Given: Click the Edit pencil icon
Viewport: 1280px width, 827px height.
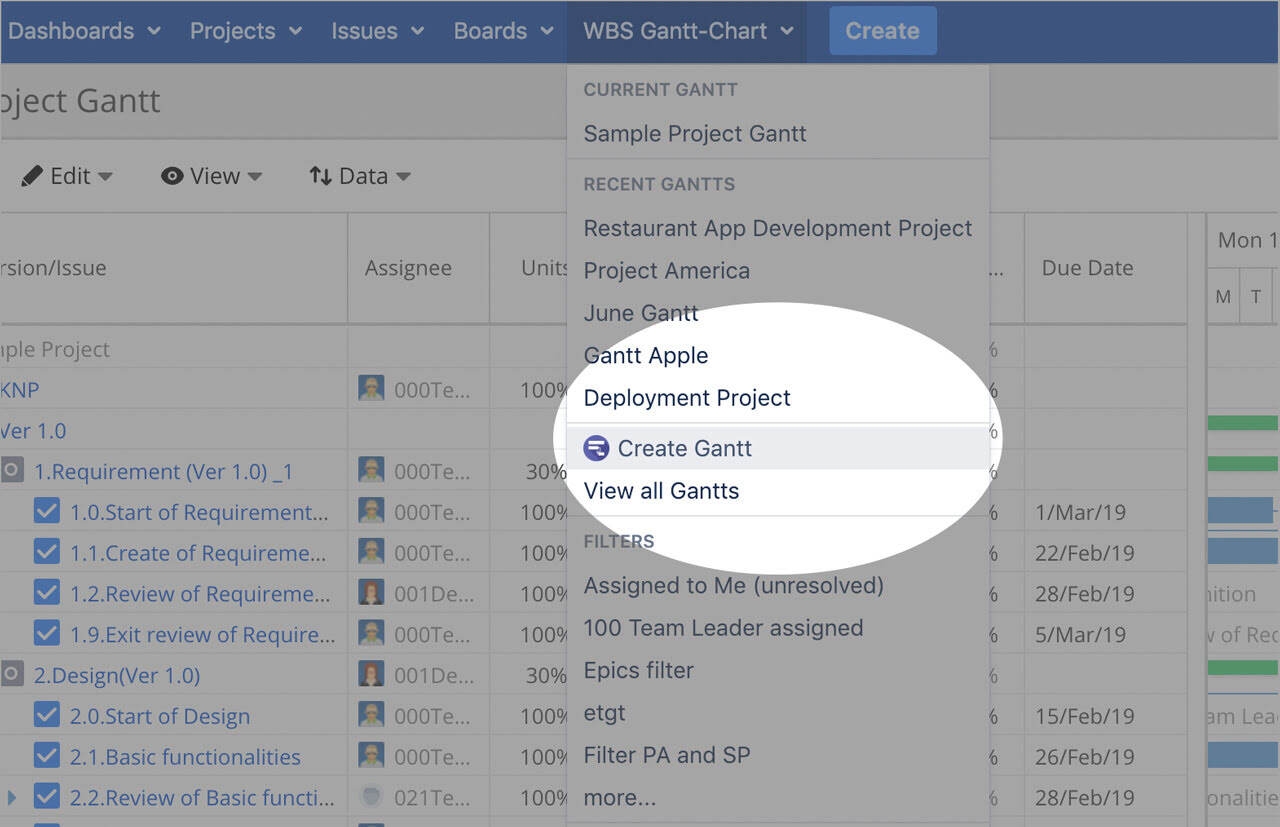Looking at the screenshot, I should click(33, 175).
